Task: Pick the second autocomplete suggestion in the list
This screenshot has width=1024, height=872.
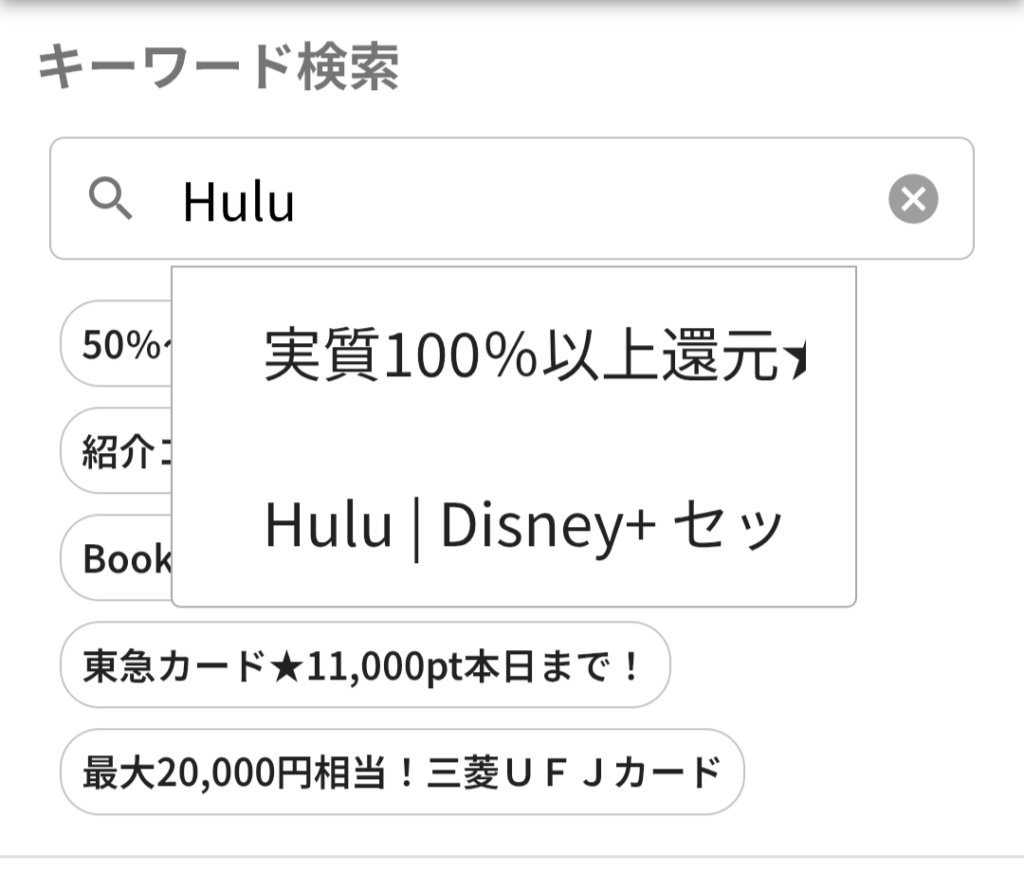Action: pos(522,527)
